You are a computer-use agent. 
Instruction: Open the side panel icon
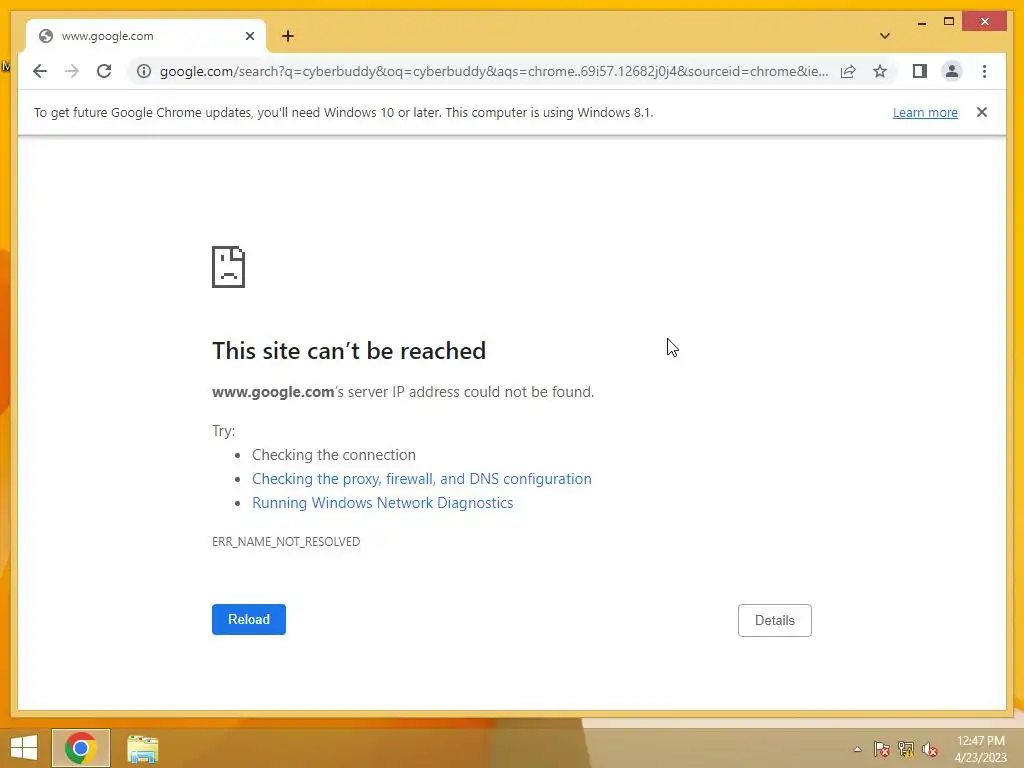[x=920, y=71]
